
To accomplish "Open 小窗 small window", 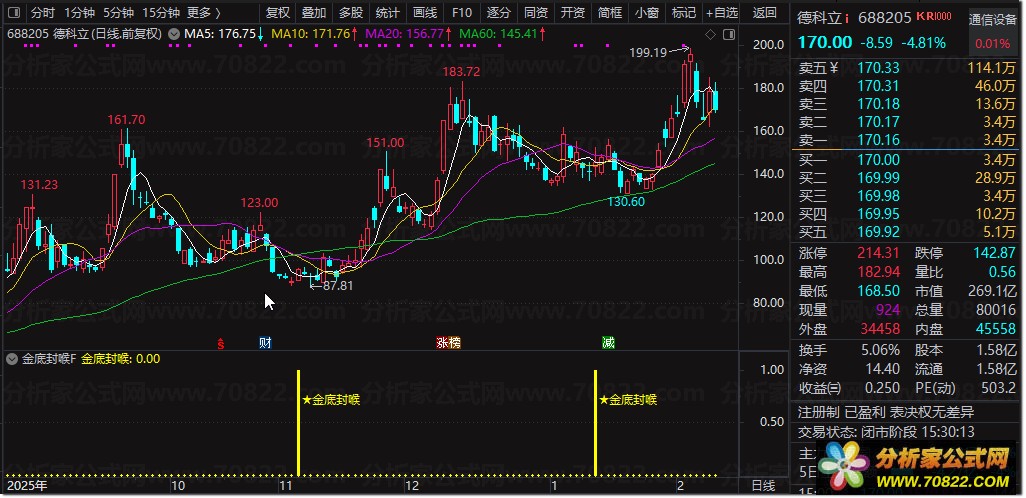I will tap(647, 12).
